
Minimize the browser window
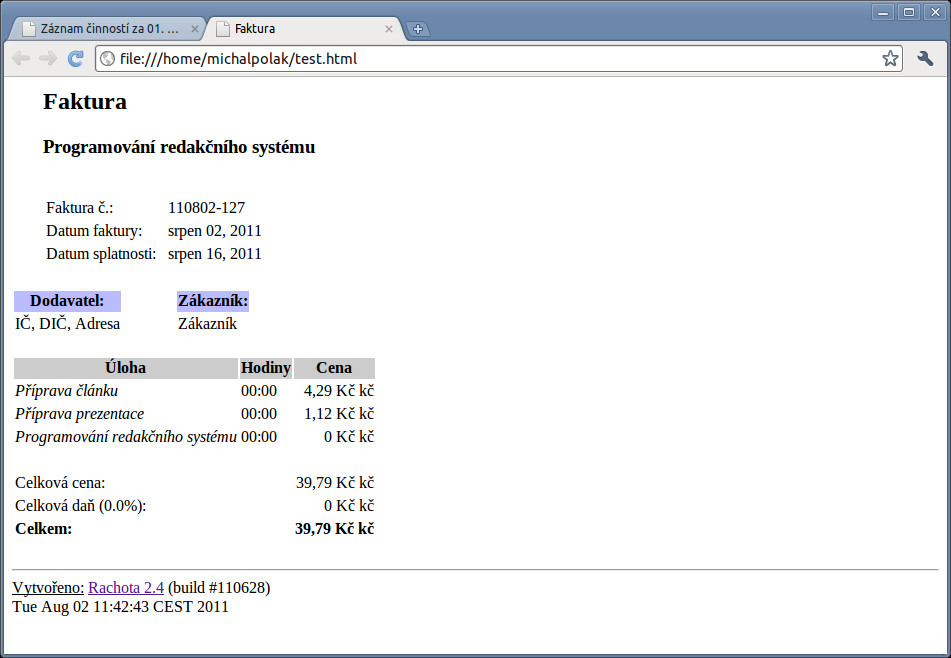(883, 12)
